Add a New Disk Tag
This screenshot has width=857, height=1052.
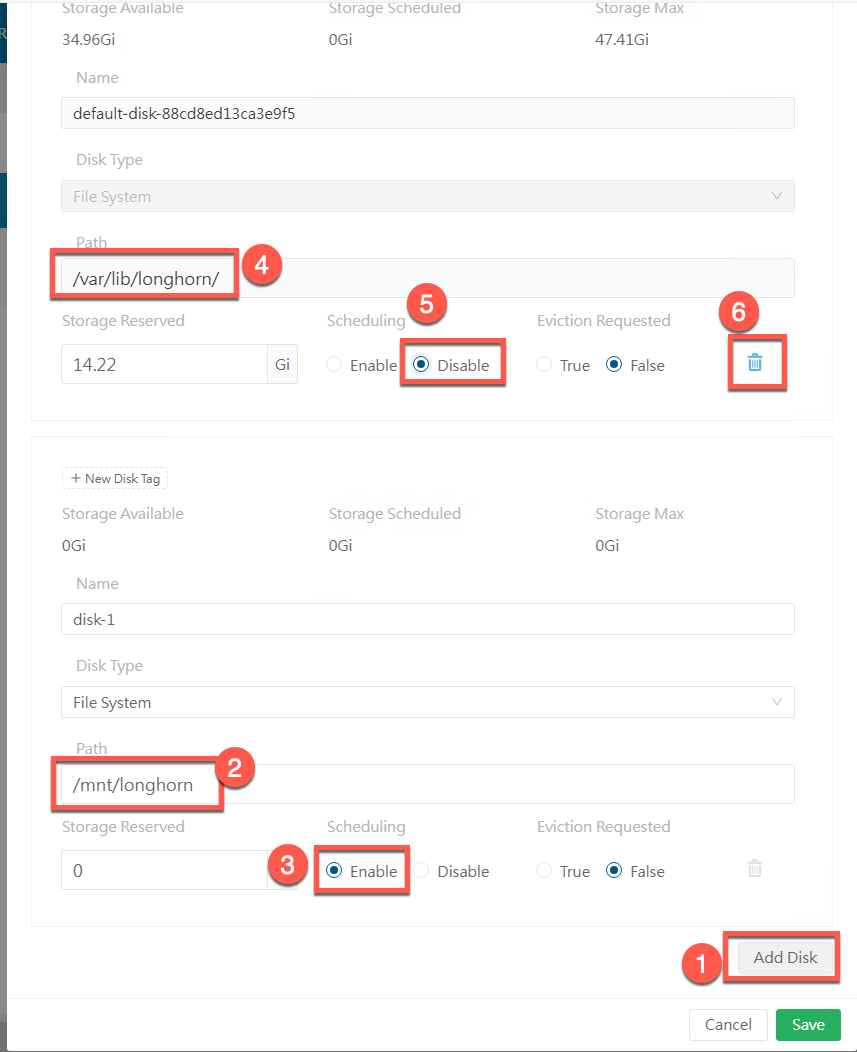(x=115, y=478)
